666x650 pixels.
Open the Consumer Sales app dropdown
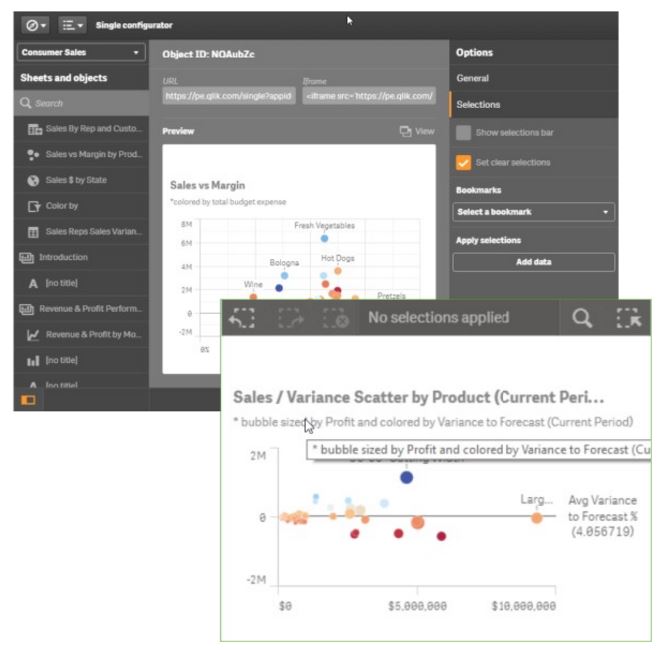point(82,52)
